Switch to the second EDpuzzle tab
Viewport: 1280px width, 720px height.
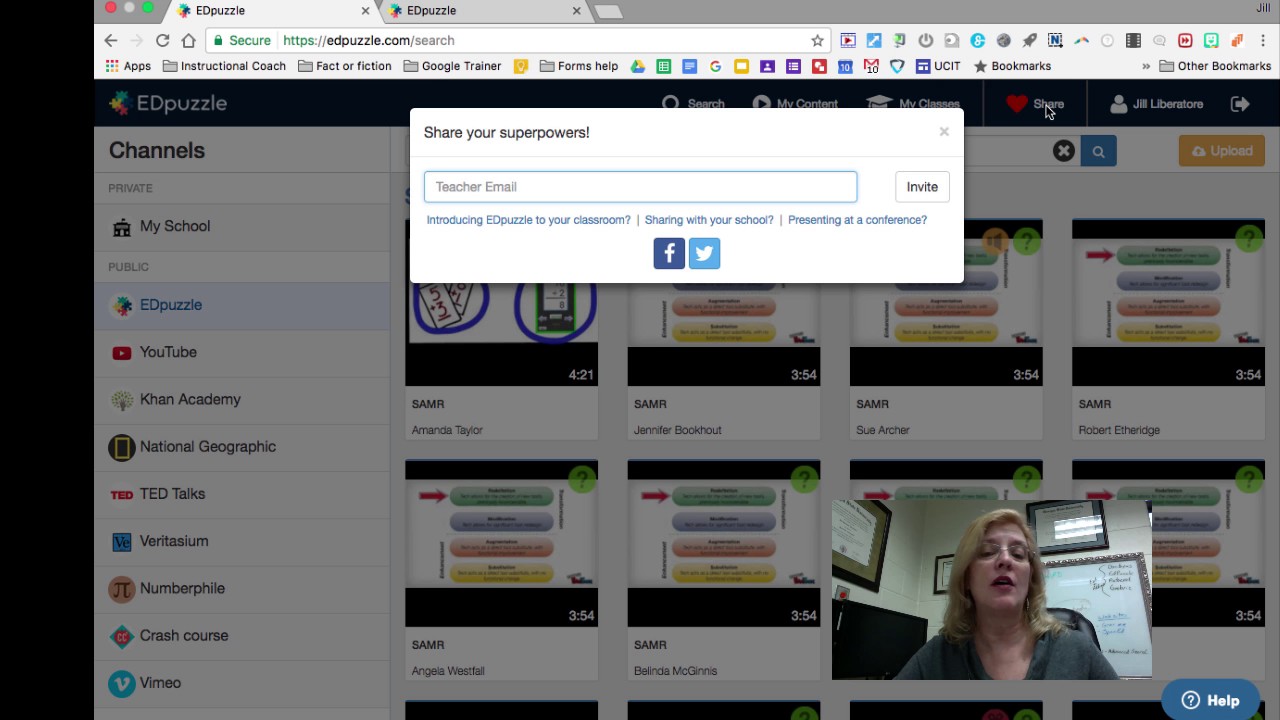click(483, 11)
